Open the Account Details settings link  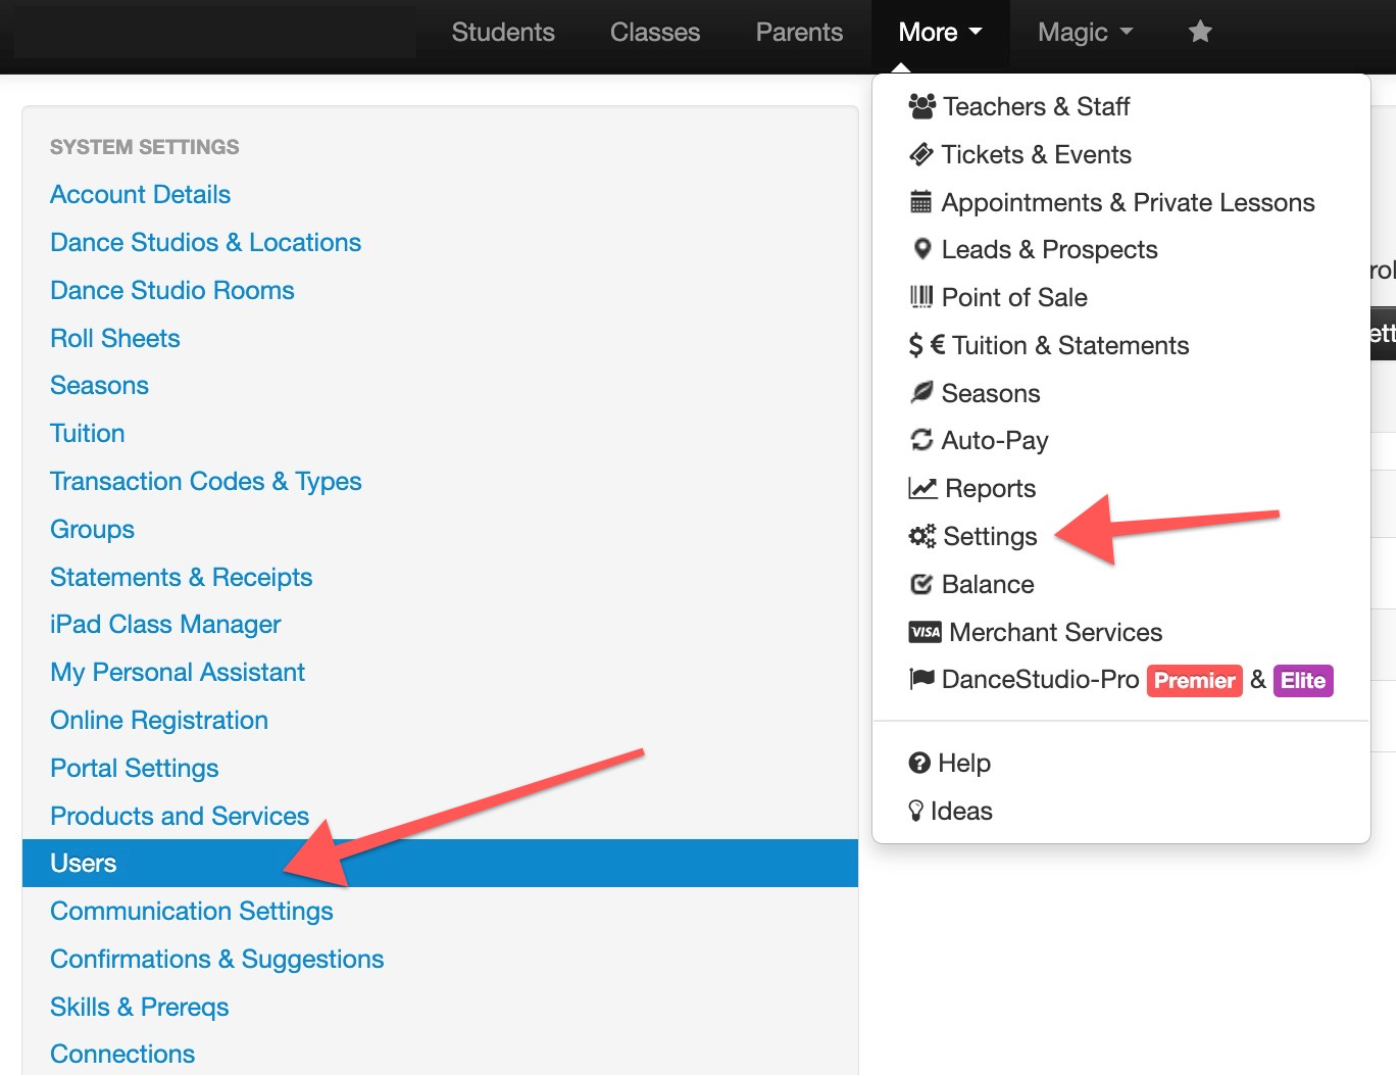[140, 194]
